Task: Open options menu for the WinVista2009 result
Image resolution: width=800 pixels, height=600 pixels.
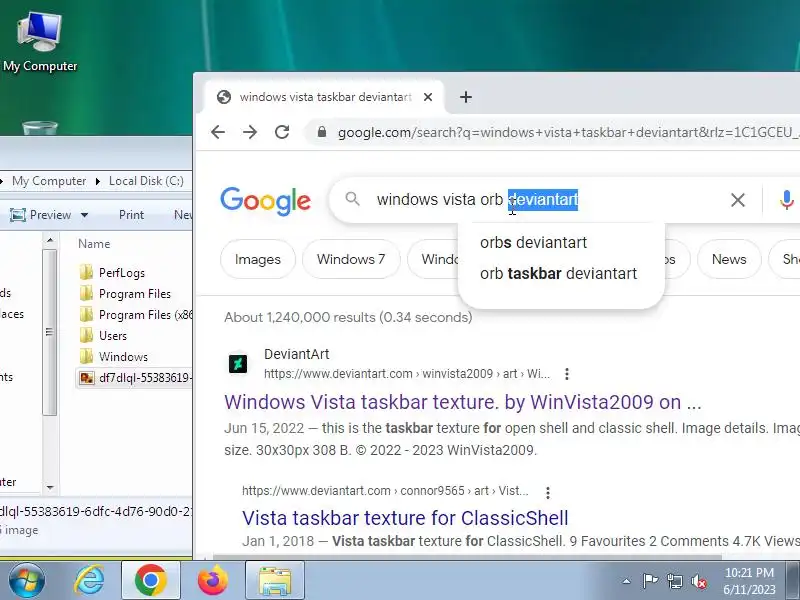Action: click(567, 374)
